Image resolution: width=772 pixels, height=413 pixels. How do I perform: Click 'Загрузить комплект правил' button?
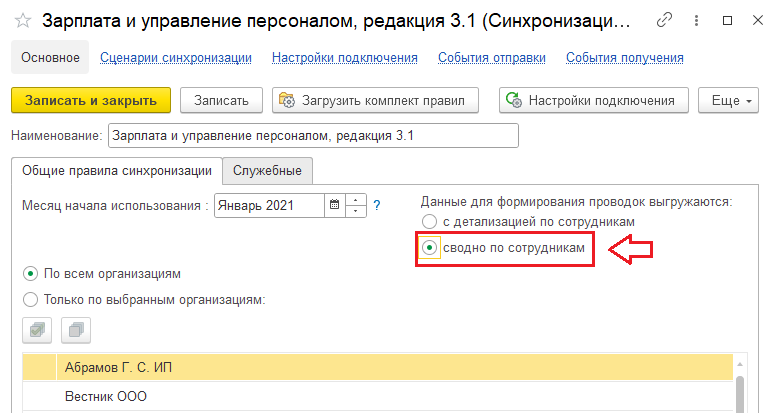[375, 100]
